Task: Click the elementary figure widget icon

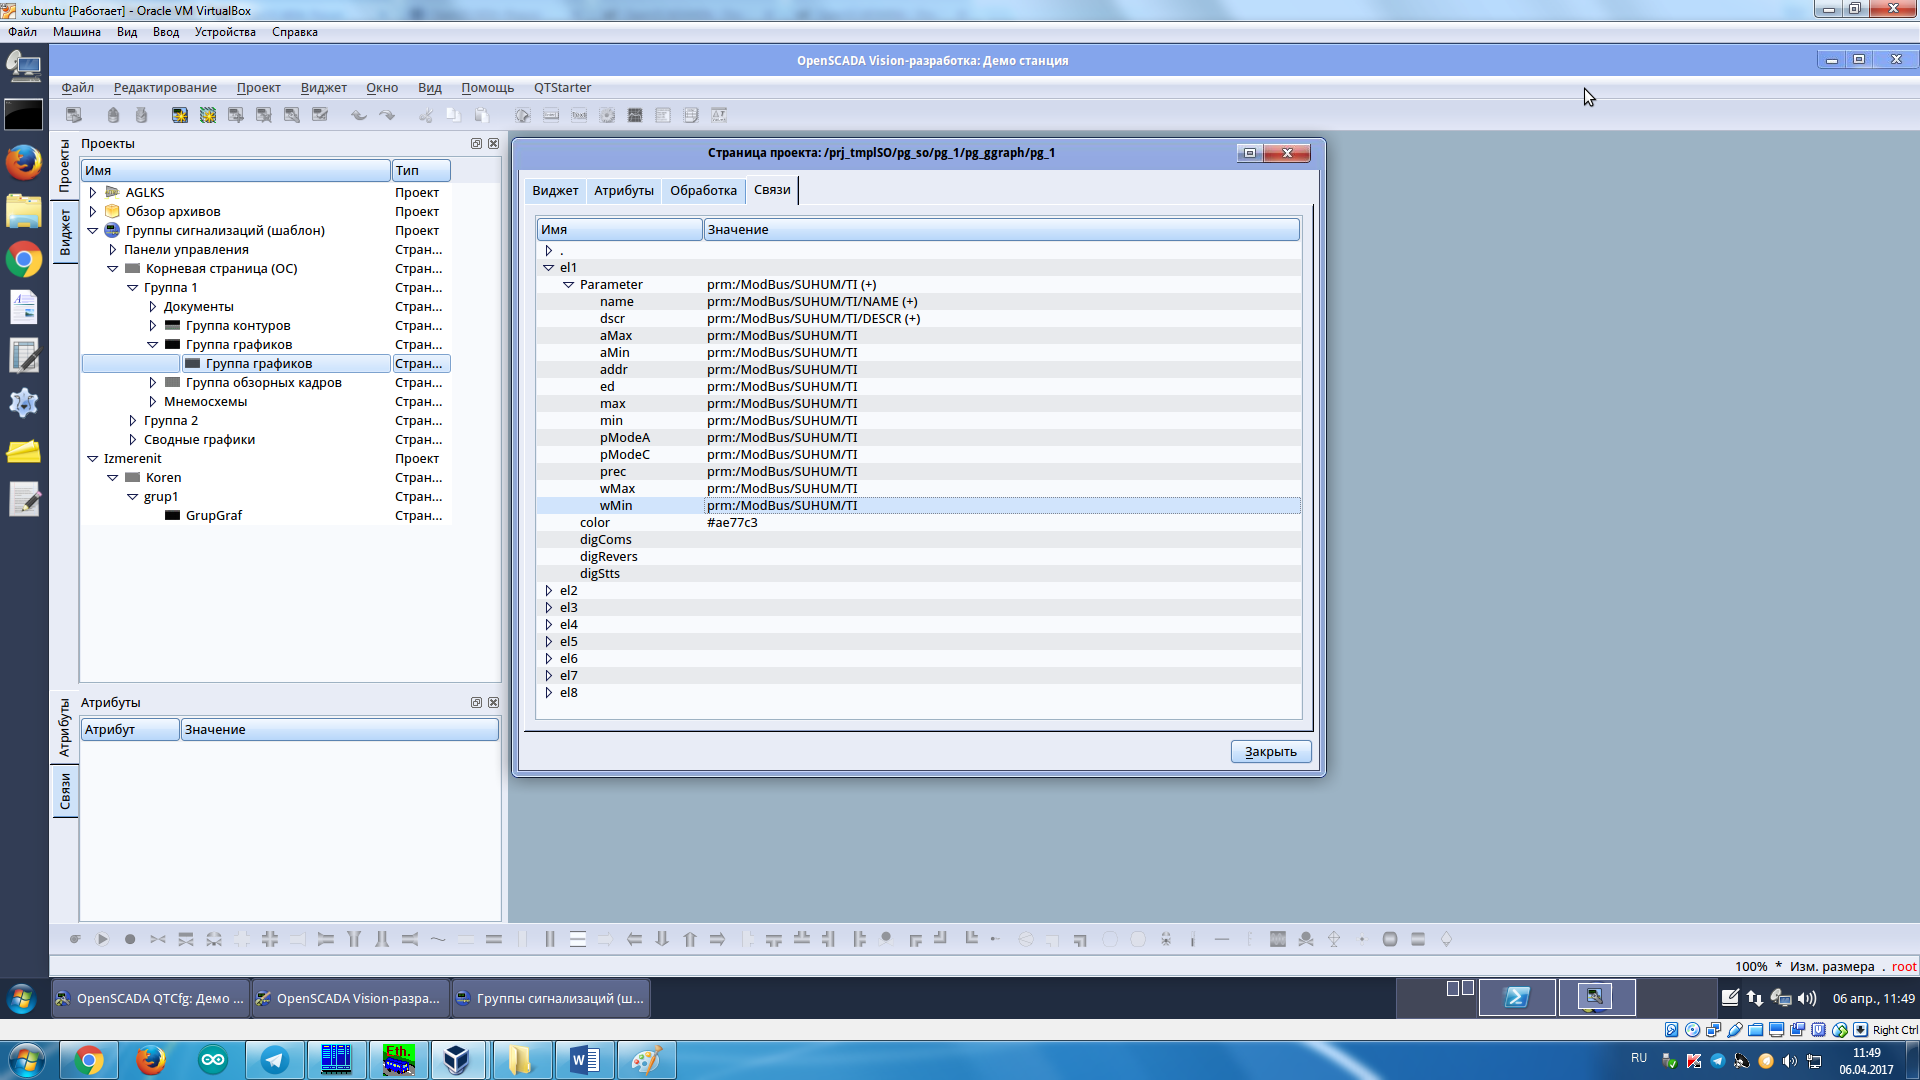Action: [x=522, y=115]
